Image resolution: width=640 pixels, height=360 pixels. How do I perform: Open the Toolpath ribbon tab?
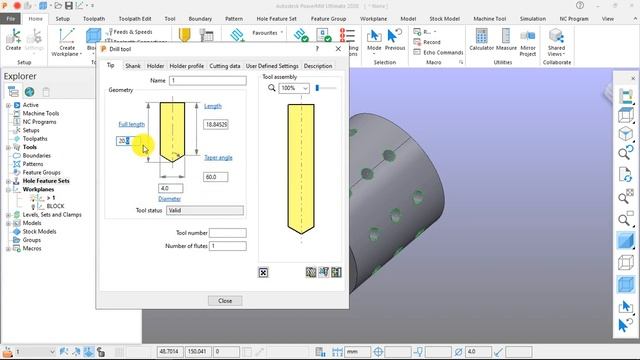click(x=94, y=19)
